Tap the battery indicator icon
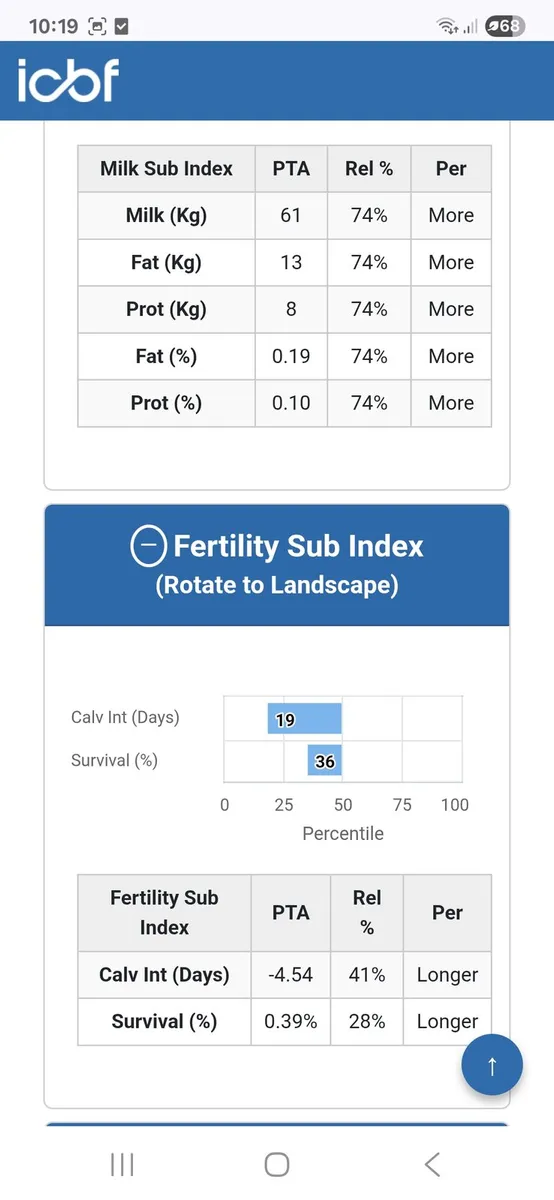554x1200 pixels. pos(504,27)
